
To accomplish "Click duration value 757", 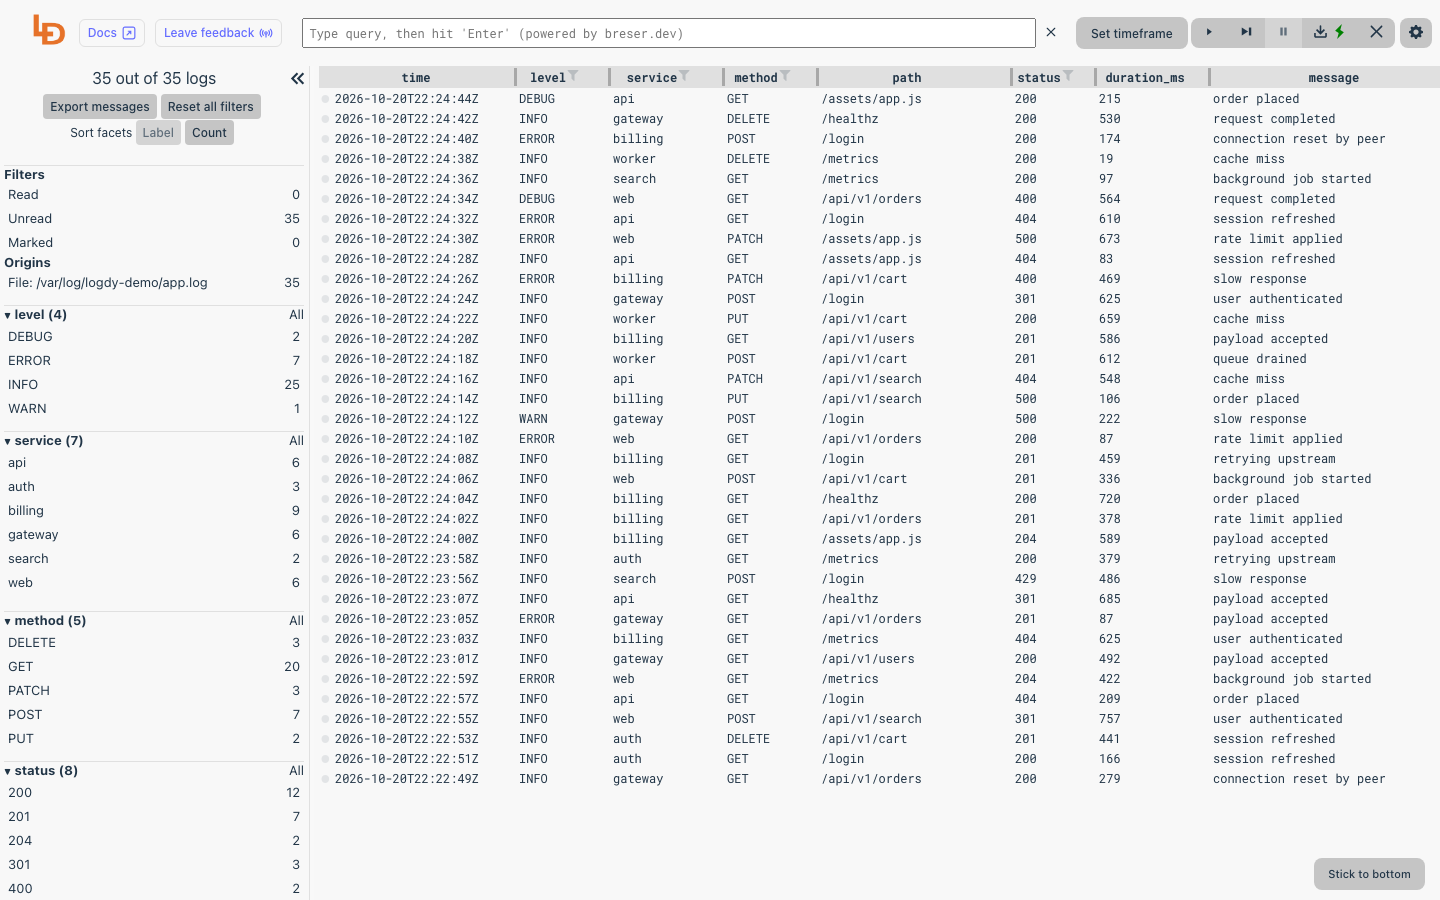I will click(1109, 719).
